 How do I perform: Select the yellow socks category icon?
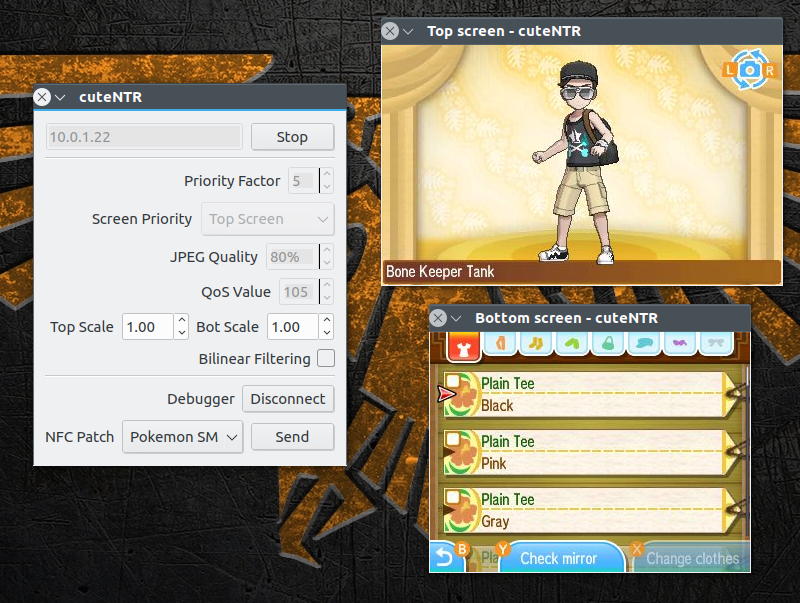(x=536, y=343)
